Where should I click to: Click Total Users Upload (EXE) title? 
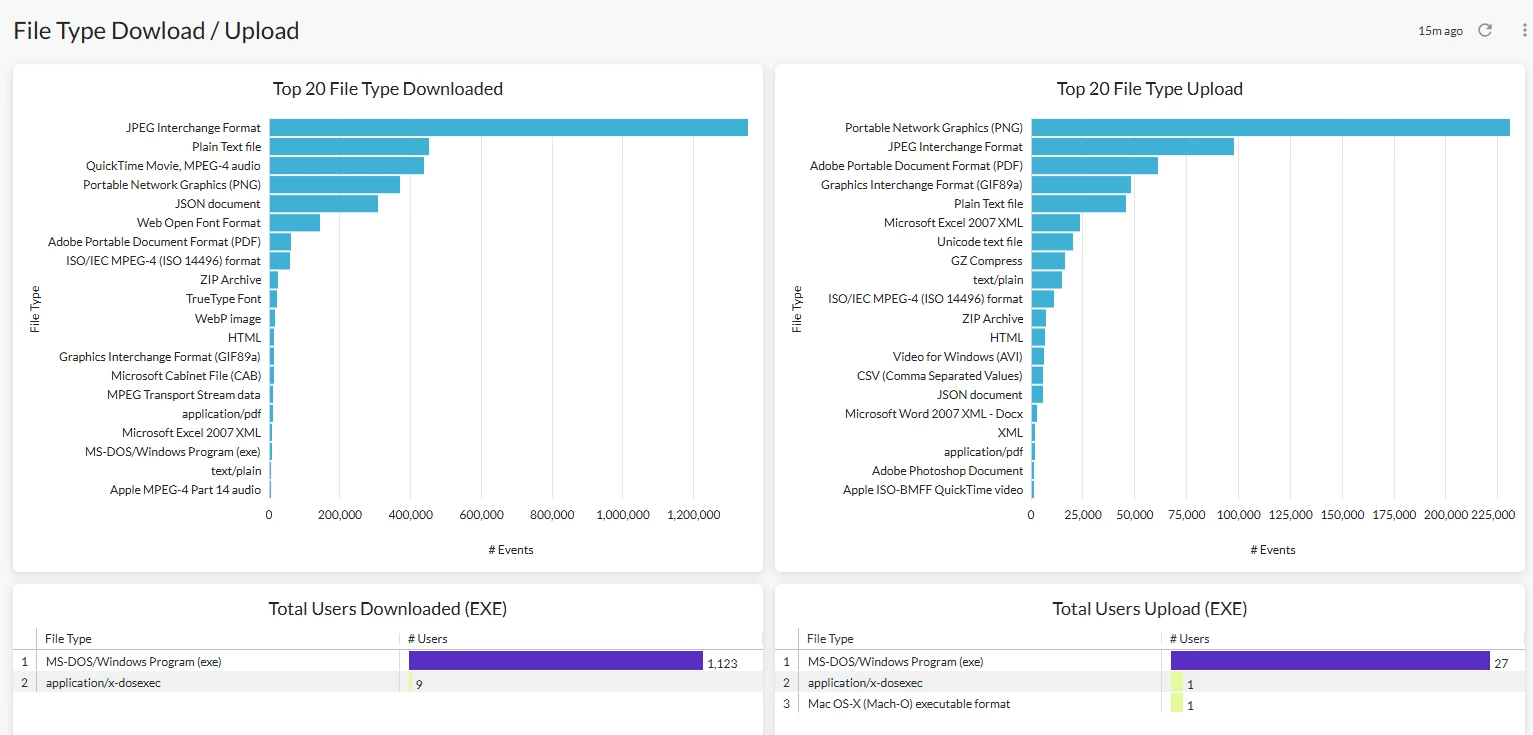click(x=1150, y=608)
